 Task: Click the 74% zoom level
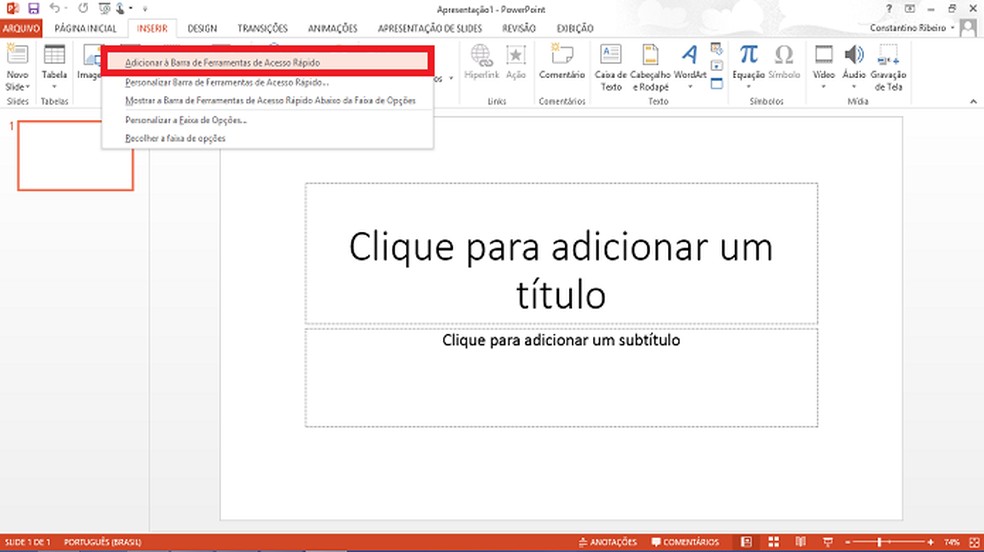(x=952, y=542)
